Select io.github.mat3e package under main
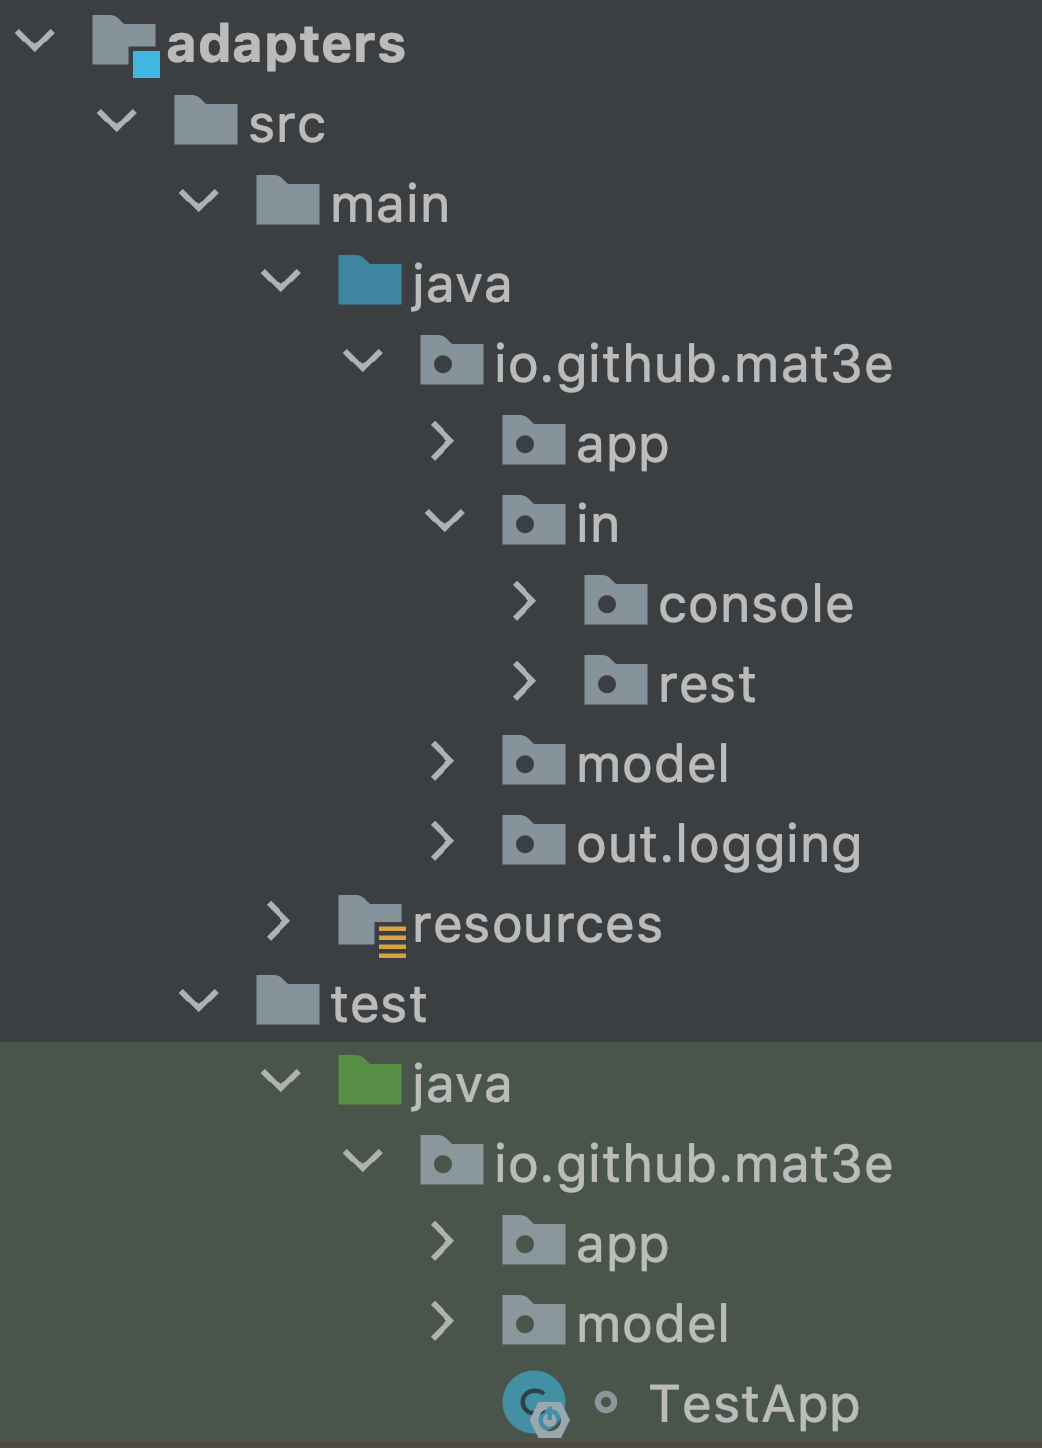1042x1448 pixels. (x=693, y=363)
